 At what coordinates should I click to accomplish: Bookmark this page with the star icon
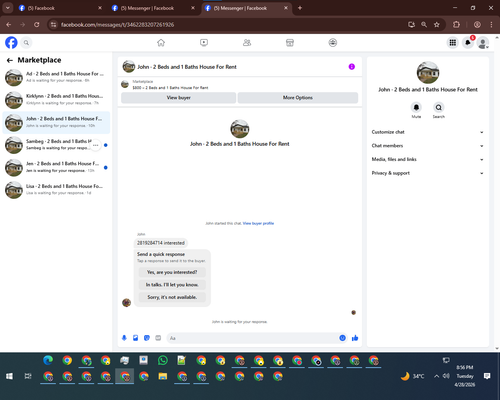tap(437, 25)
